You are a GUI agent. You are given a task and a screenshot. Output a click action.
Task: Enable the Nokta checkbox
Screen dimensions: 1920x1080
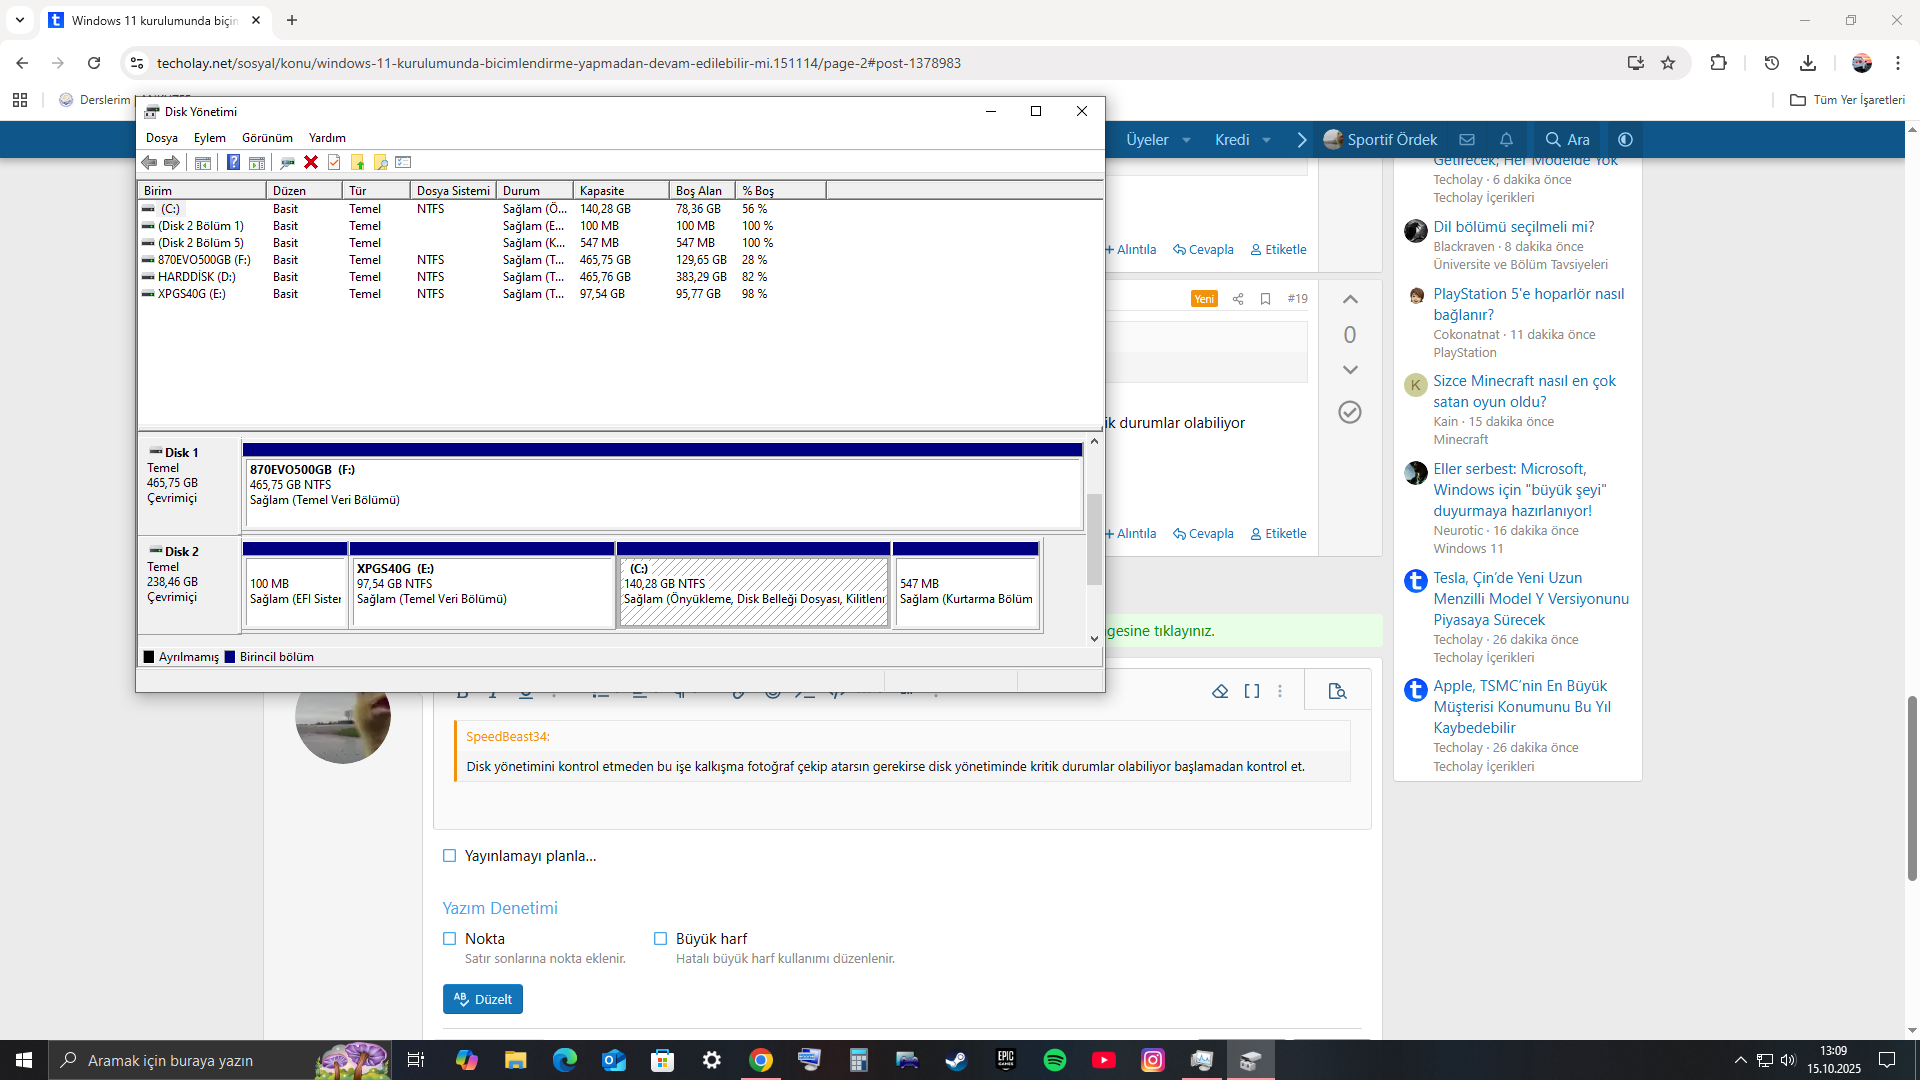click(450, 939)
